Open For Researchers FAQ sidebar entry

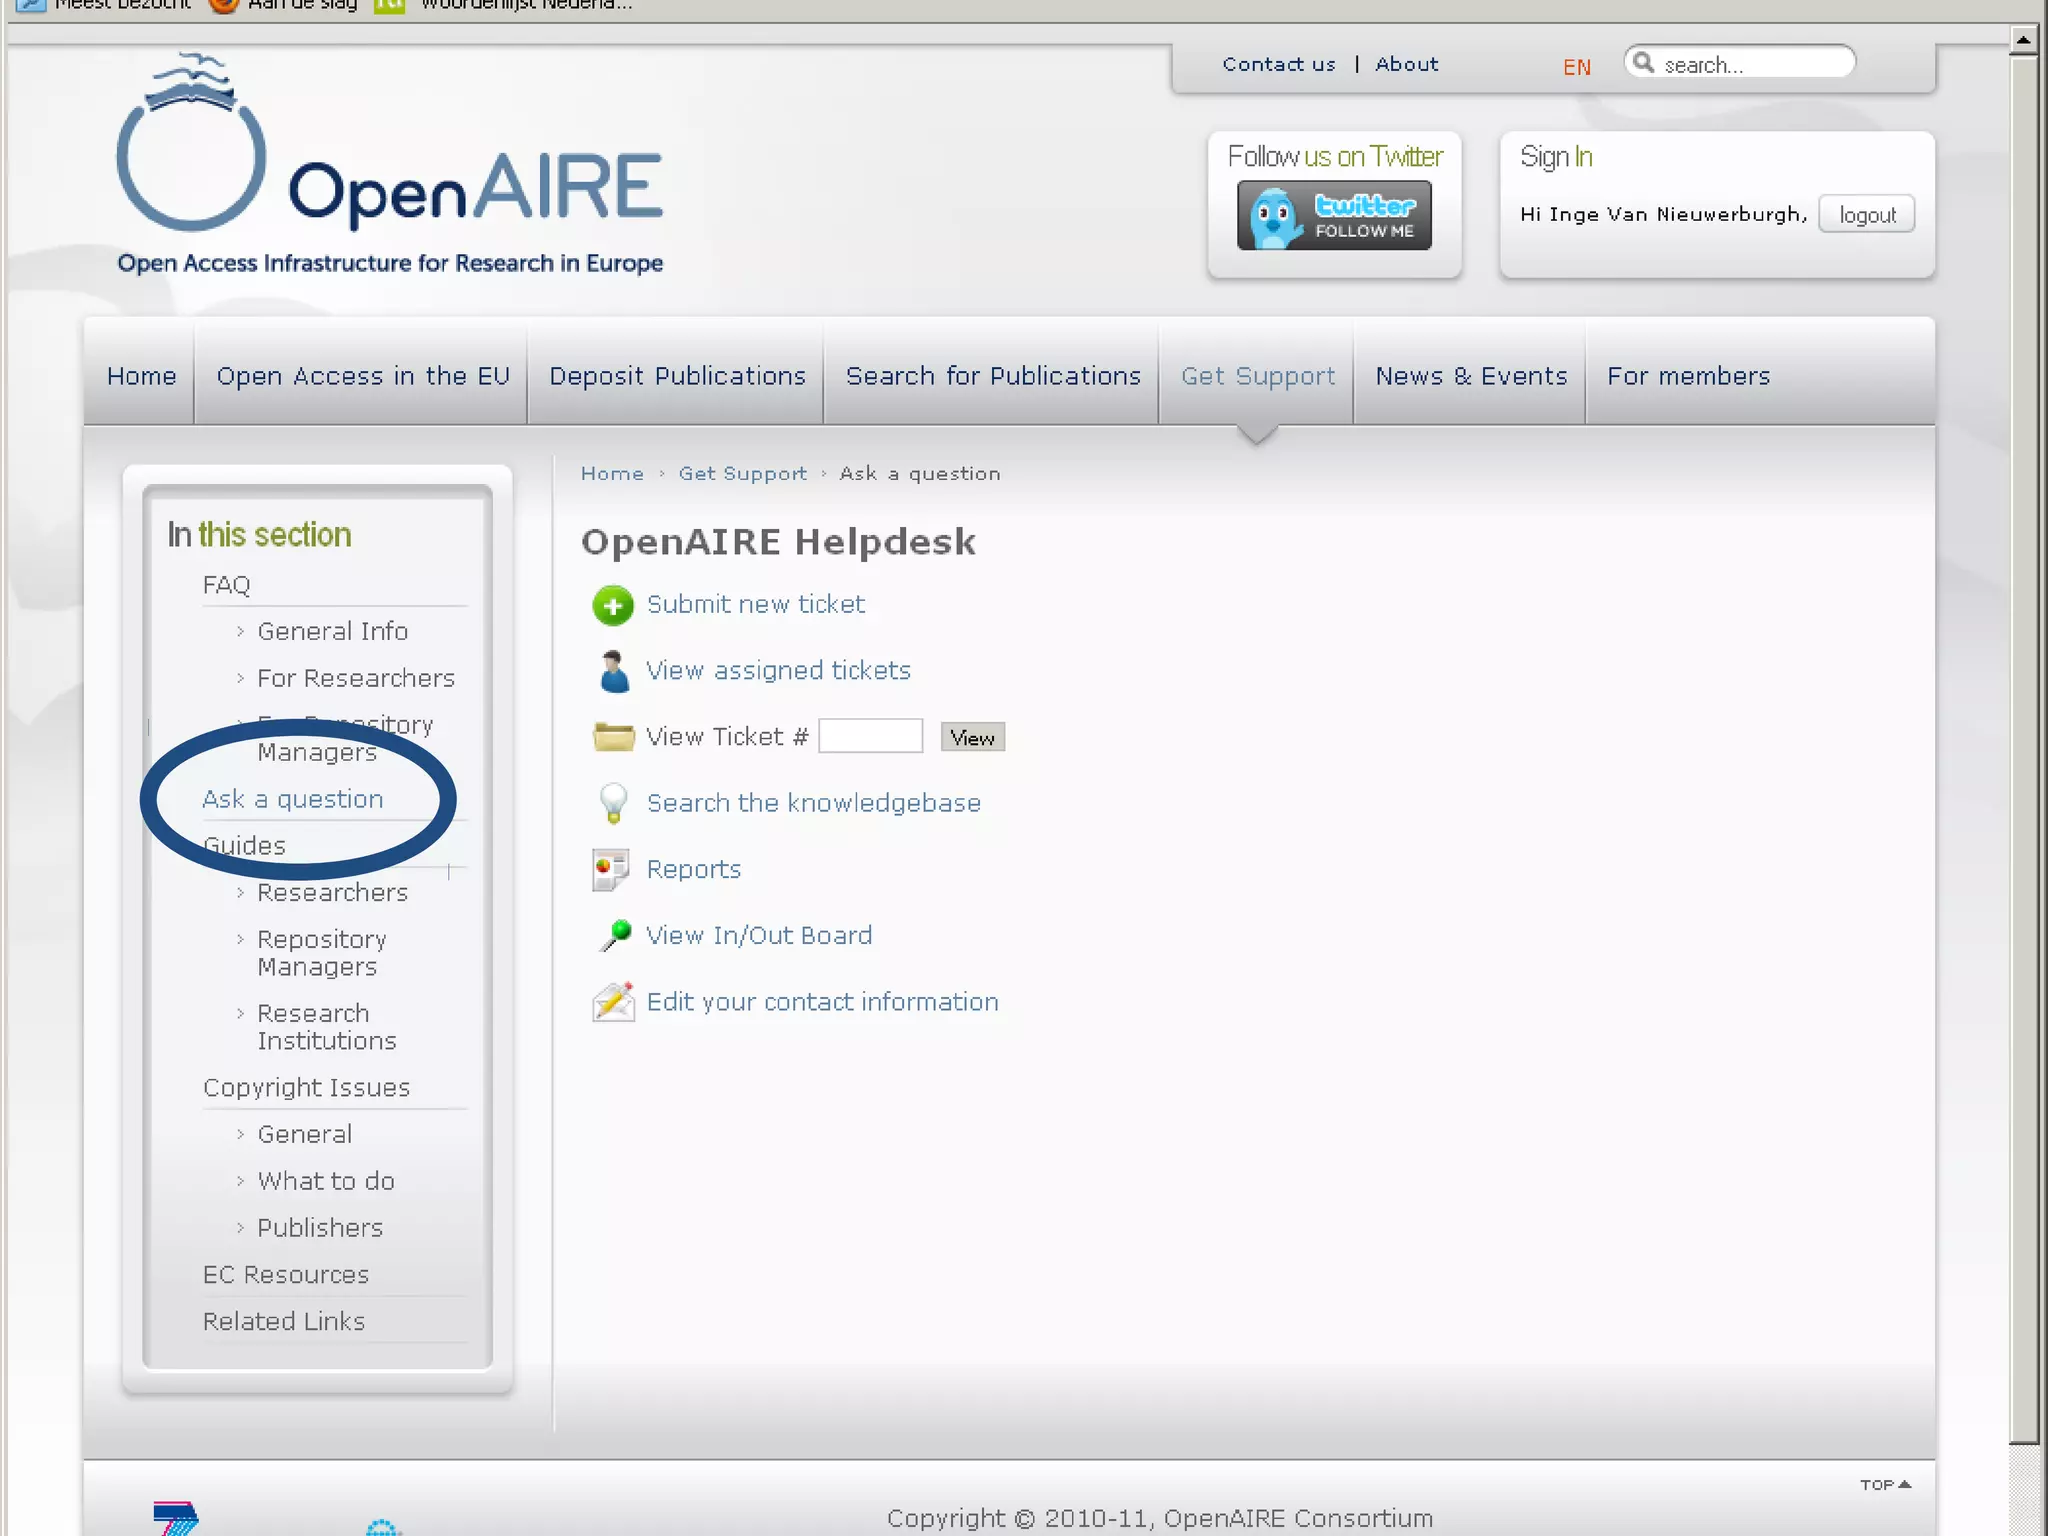(355, 678)
